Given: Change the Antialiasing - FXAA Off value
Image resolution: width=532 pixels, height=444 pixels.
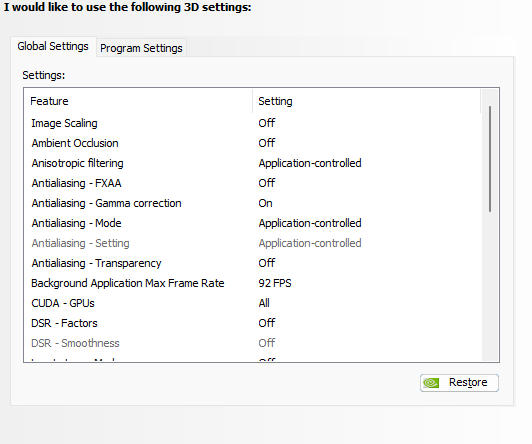Looking at the screenshot, I should point(267,183).
